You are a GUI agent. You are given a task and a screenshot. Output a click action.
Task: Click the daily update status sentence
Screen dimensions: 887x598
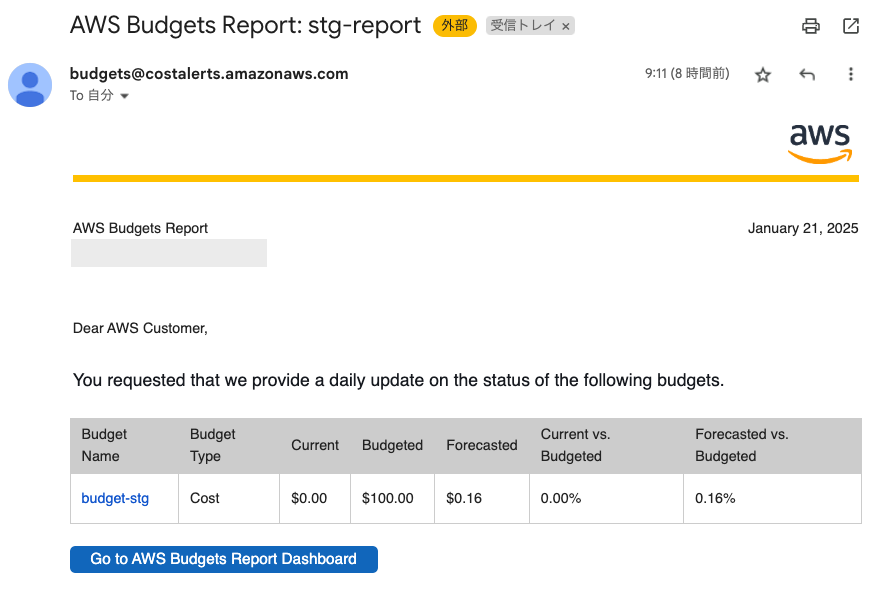(x=398, y=380)
